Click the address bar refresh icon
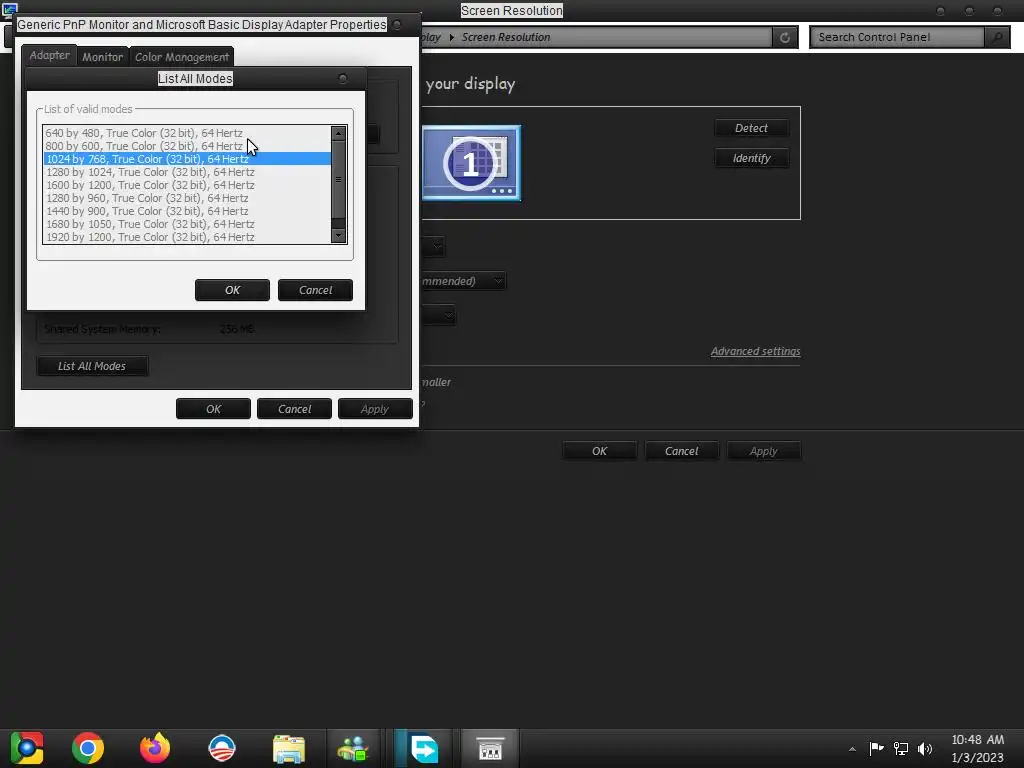This screenshot has height=768, width=1024. (x=785, y=37)
